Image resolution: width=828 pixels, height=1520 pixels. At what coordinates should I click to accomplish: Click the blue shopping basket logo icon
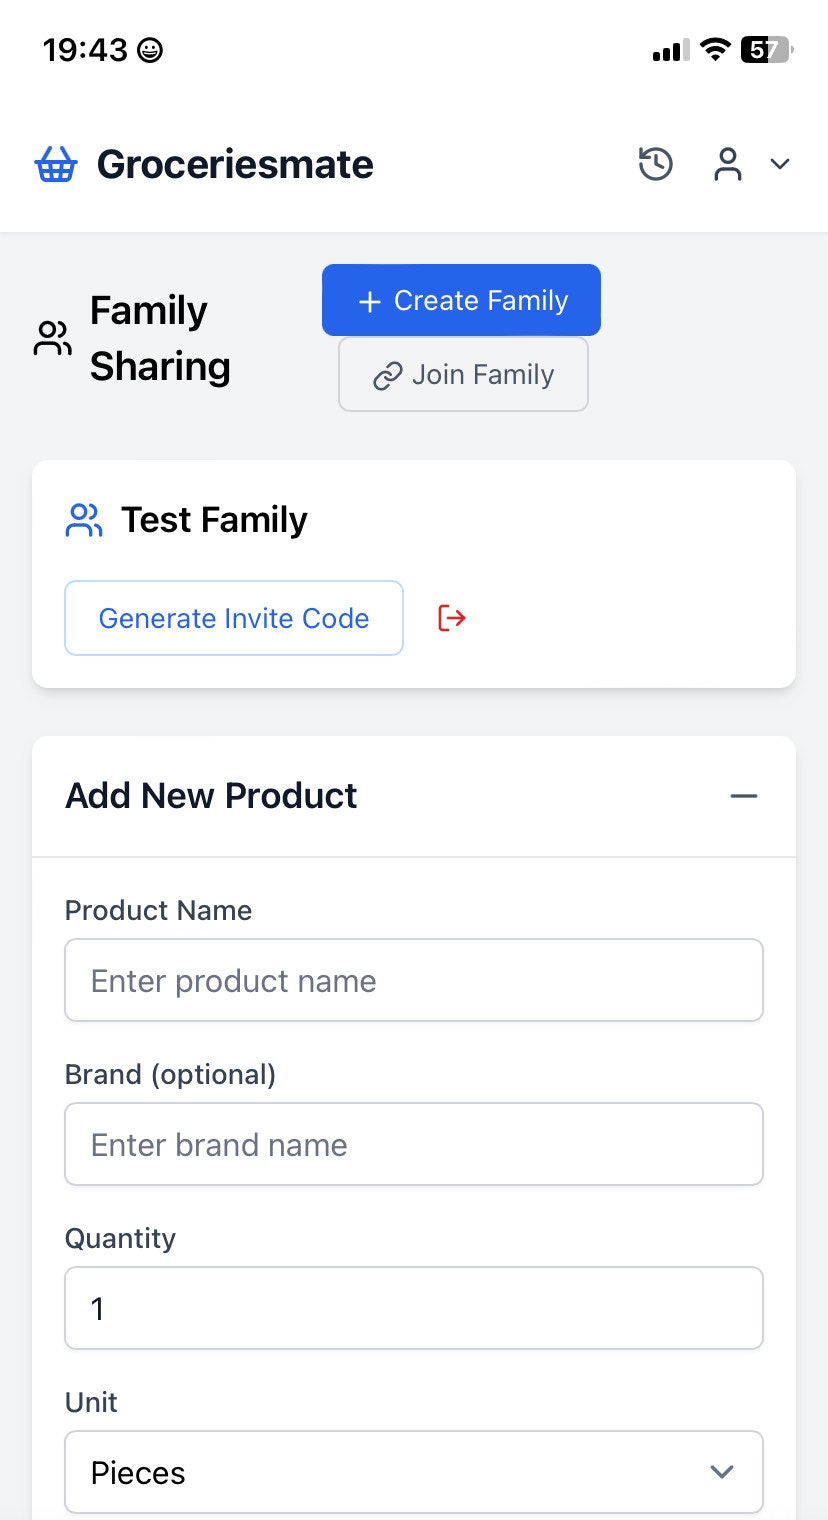pyautogui.click(x=56, y=164)
